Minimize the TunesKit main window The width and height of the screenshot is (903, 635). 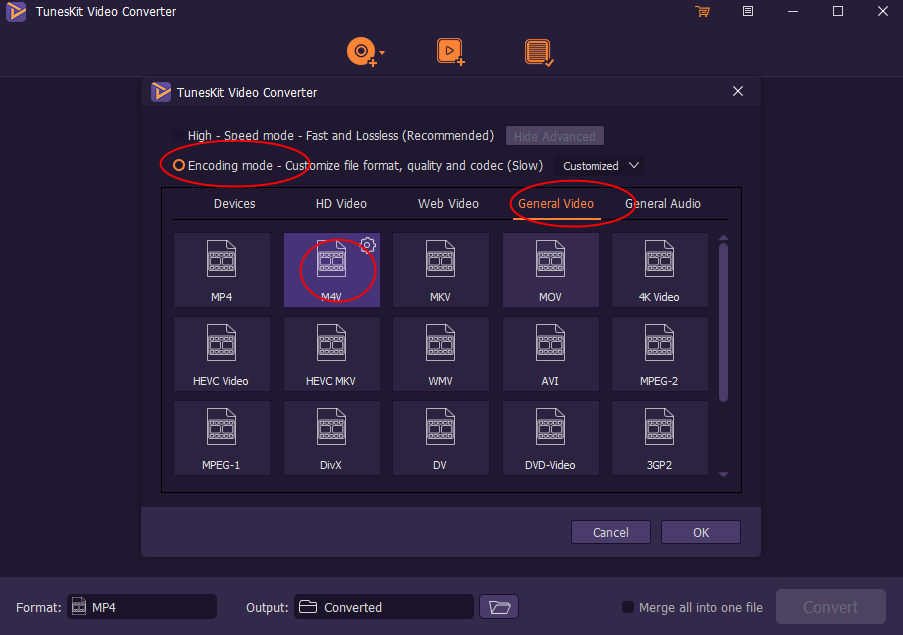[x=793, y=12]
